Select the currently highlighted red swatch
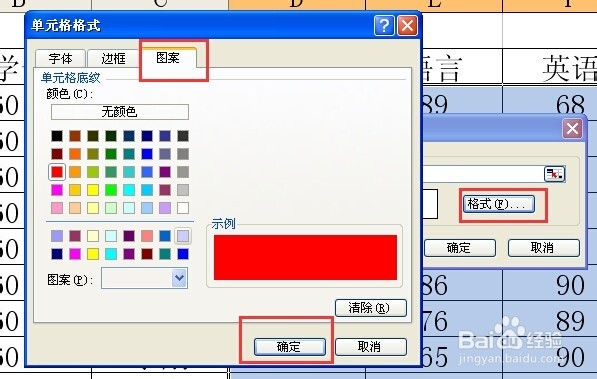597x379 pixels. coord(57,172)
